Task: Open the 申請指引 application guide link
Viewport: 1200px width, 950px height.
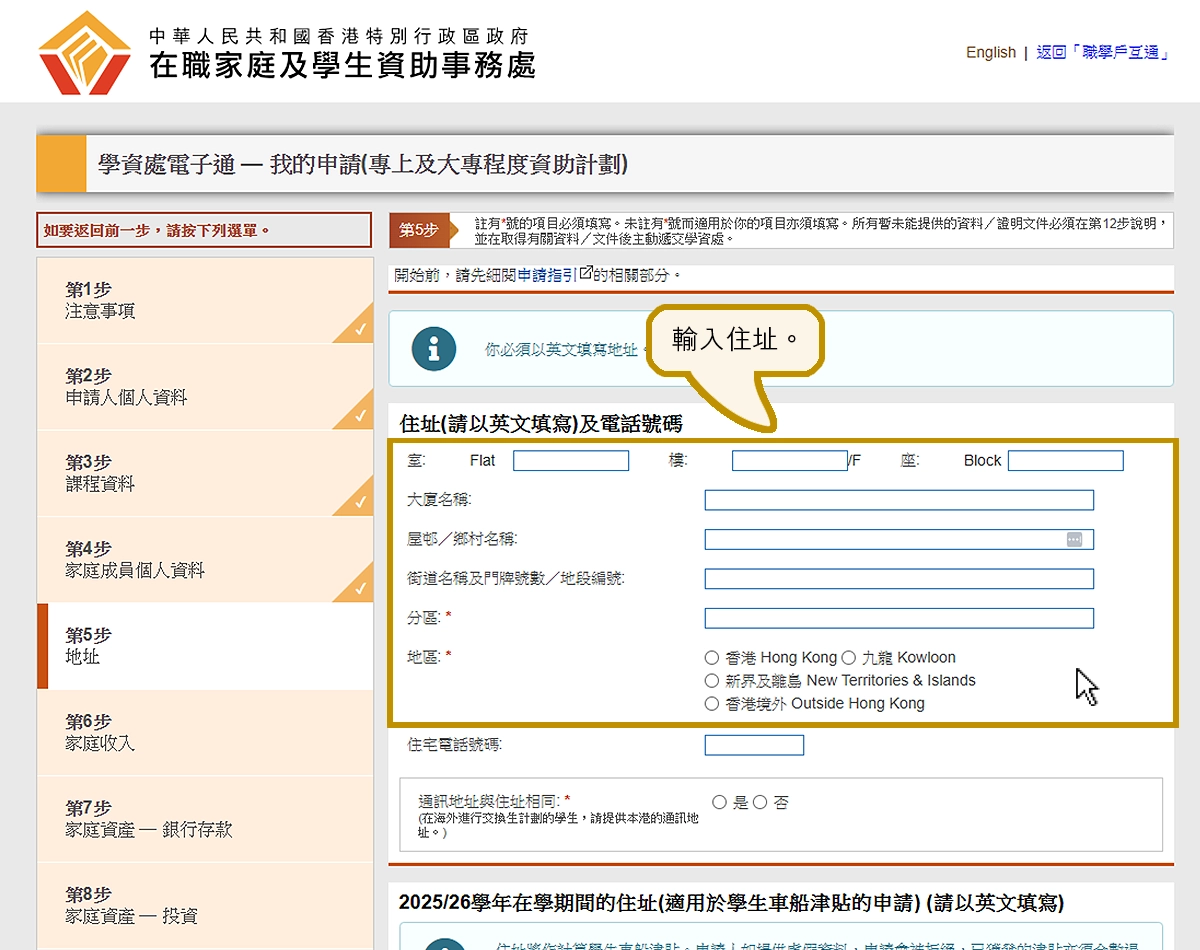Action: (x=547, y=275)
